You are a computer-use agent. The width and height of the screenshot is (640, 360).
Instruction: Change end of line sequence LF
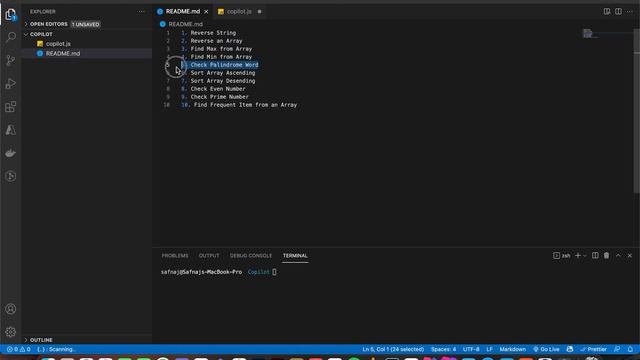coord(489,349)
